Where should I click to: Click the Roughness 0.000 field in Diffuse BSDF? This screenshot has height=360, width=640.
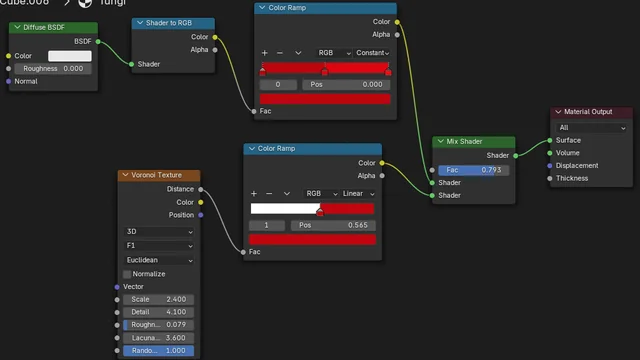coord(53,69)
